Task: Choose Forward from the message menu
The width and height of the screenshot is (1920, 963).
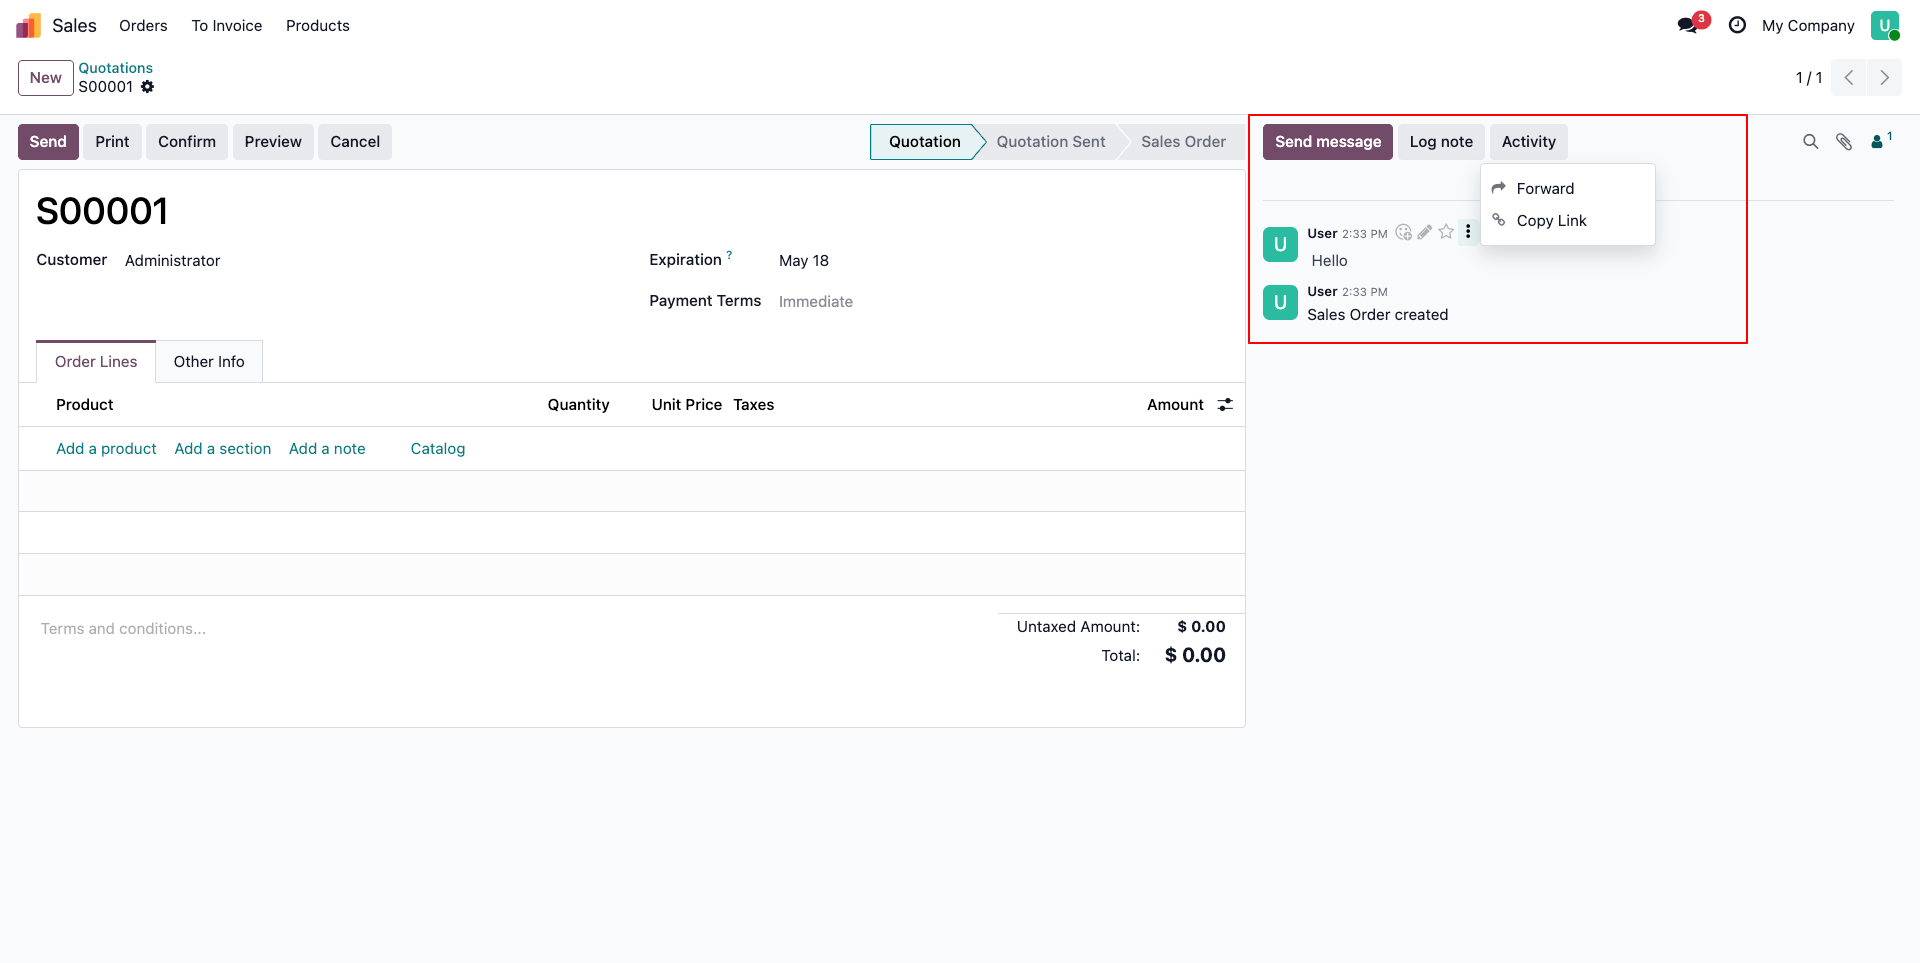Action: point(1567,188)
